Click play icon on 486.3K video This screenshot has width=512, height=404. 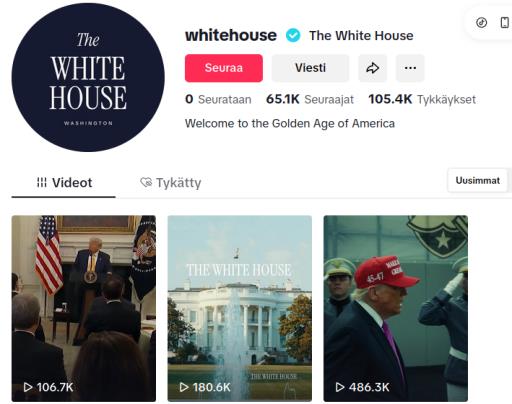point(340,387)
